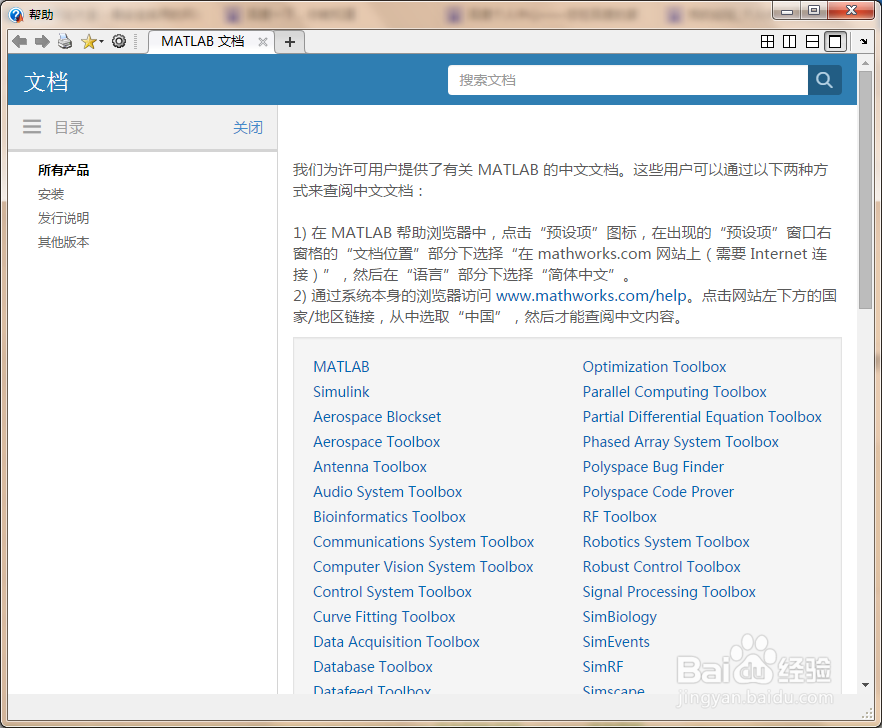Viewport: 882px width, 728px height.
Task: Close the table of contents via 关闭
Action: [248, 128]
